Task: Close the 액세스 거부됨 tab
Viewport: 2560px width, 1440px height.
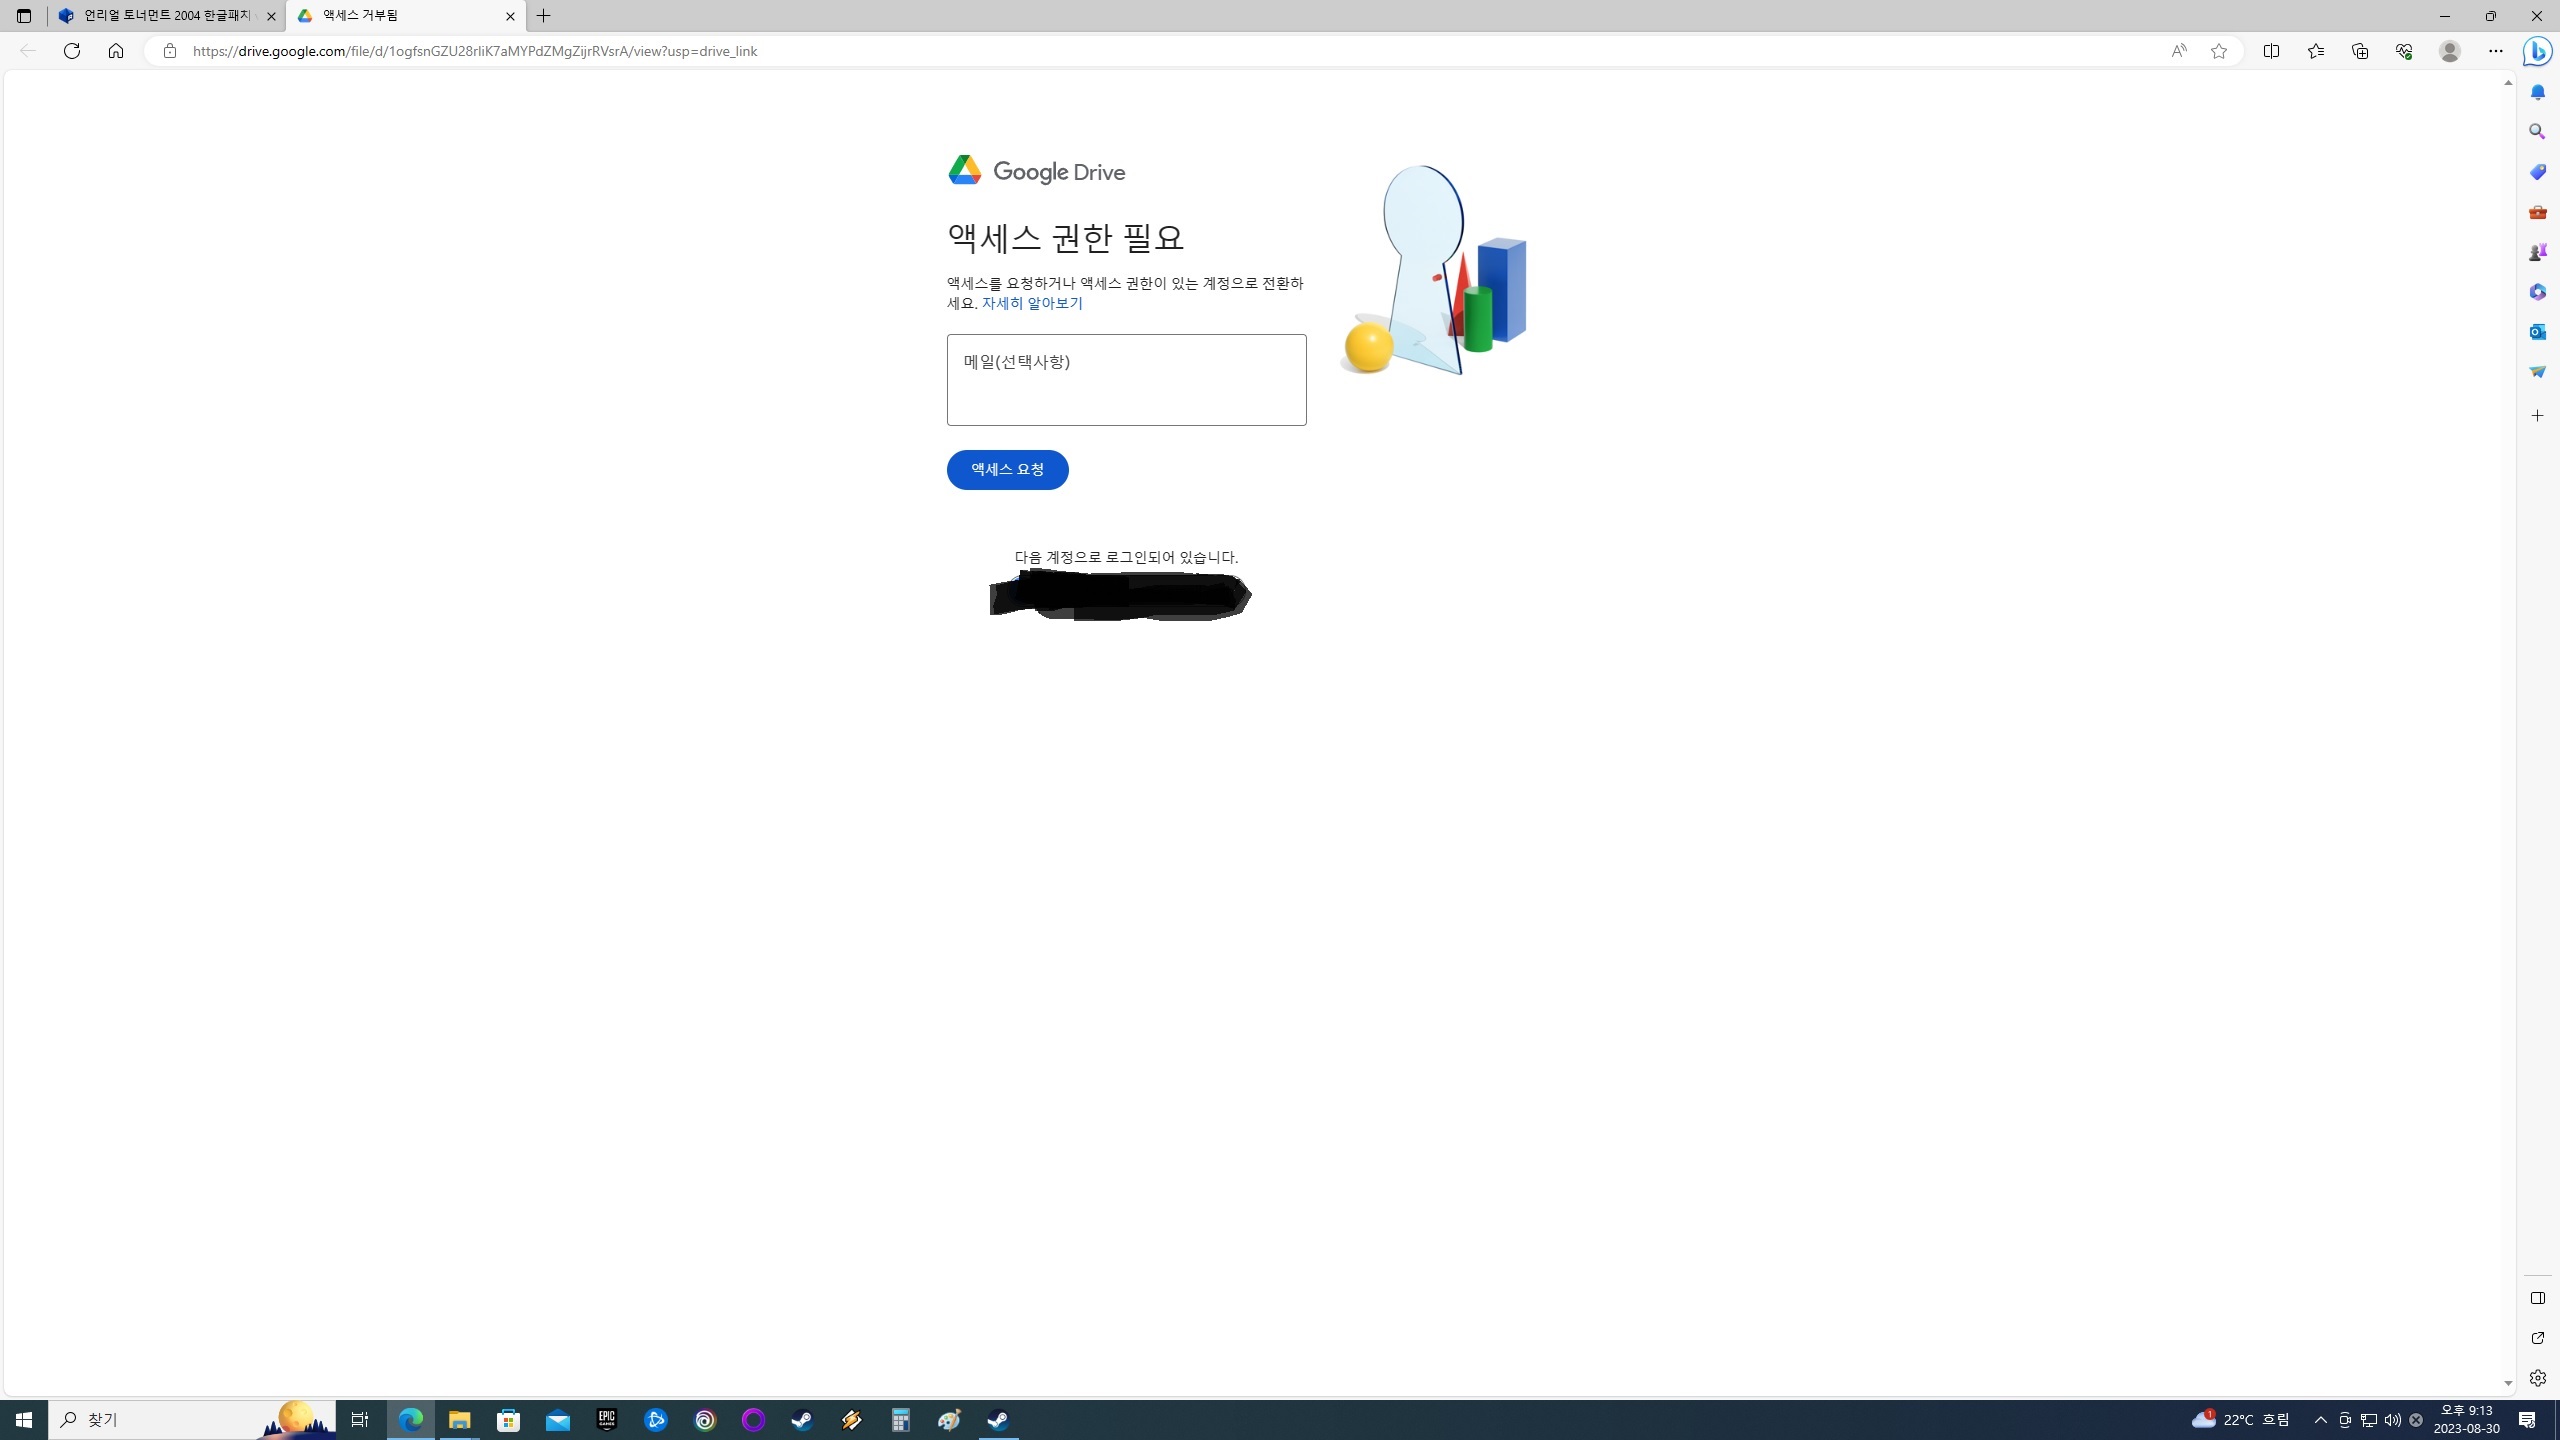Action: (x=510, y=16)
